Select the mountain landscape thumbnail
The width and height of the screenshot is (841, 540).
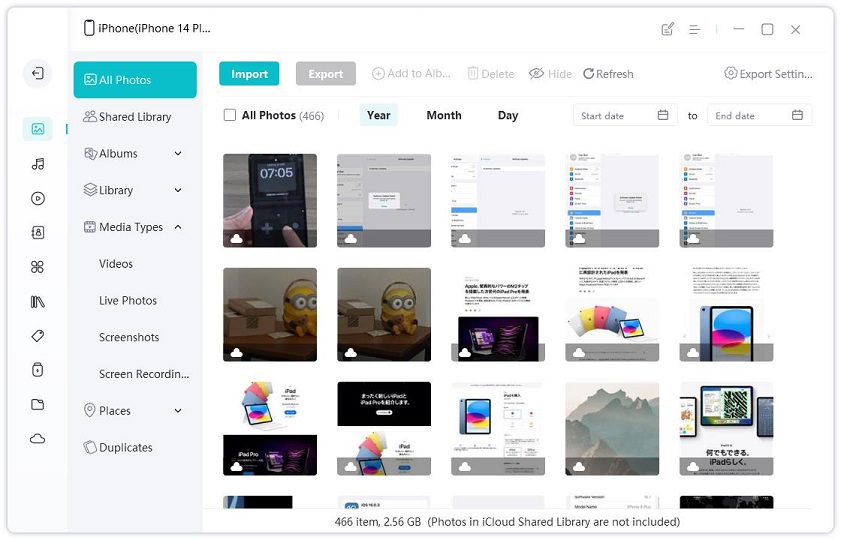pyautogui.click(x=612, y=428)
